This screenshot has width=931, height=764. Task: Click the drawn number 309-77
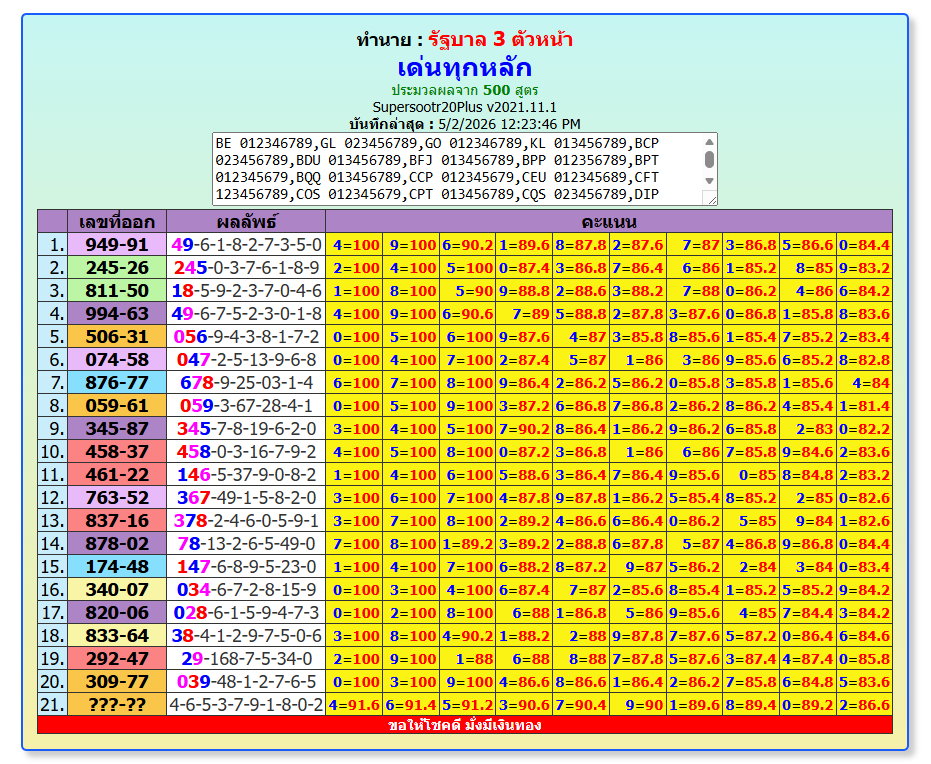point(117,681)
